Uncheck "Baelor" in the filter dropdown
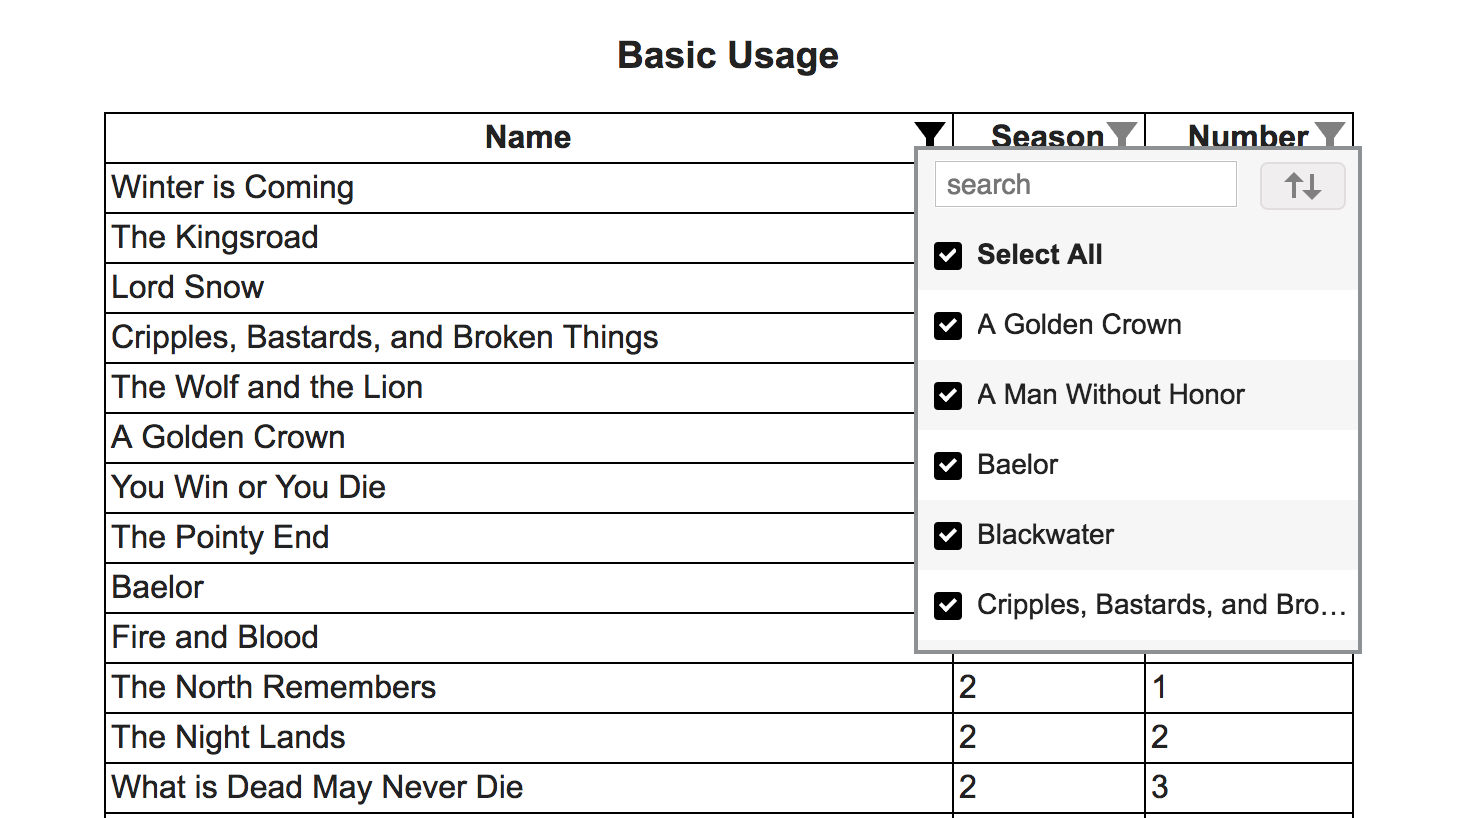Viewport: 1468px width, 818px height. (x=947, y=466)
